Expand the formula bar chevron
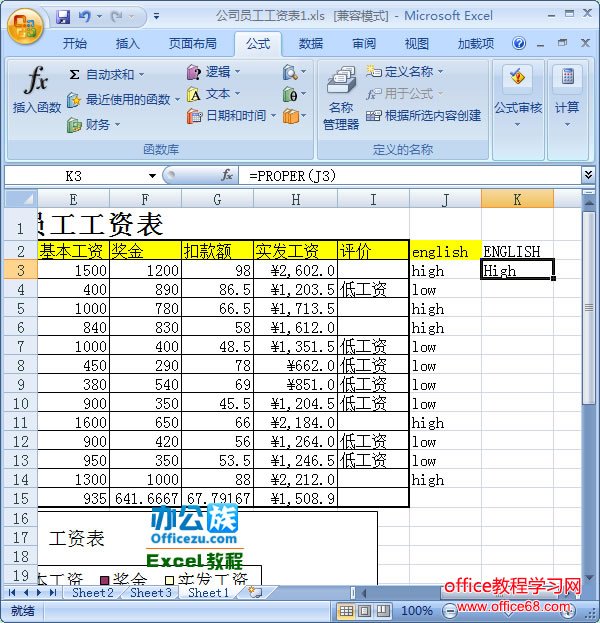600x623 pixels. pos(588,175)
